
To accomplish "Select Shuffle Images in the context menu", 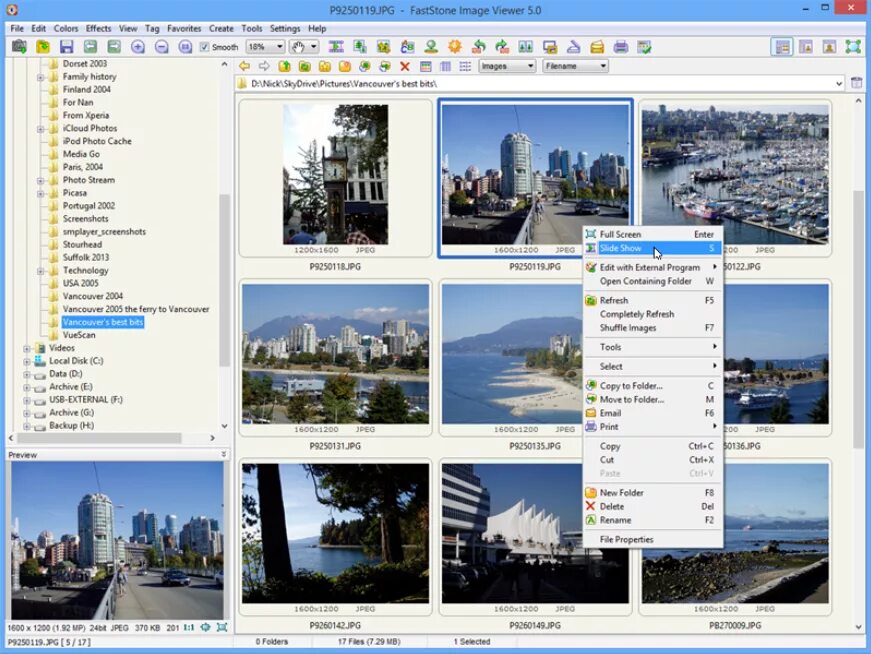I will pos(653,328).
